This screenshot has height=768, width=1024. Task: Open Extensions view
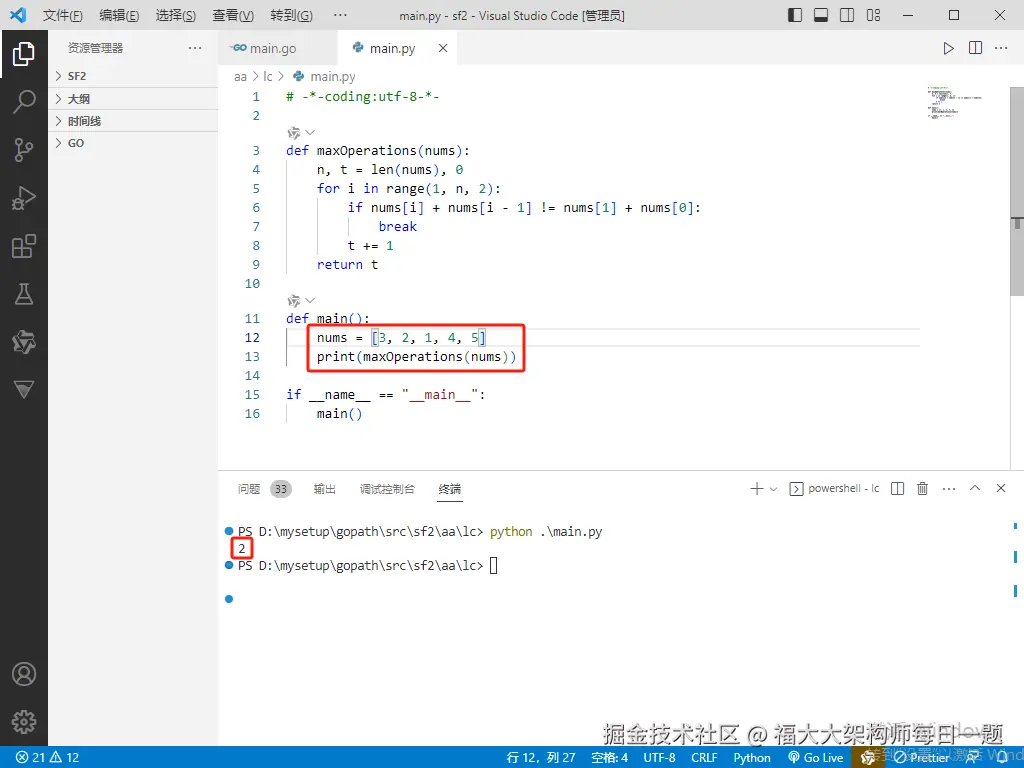click(x=24, y=246)
